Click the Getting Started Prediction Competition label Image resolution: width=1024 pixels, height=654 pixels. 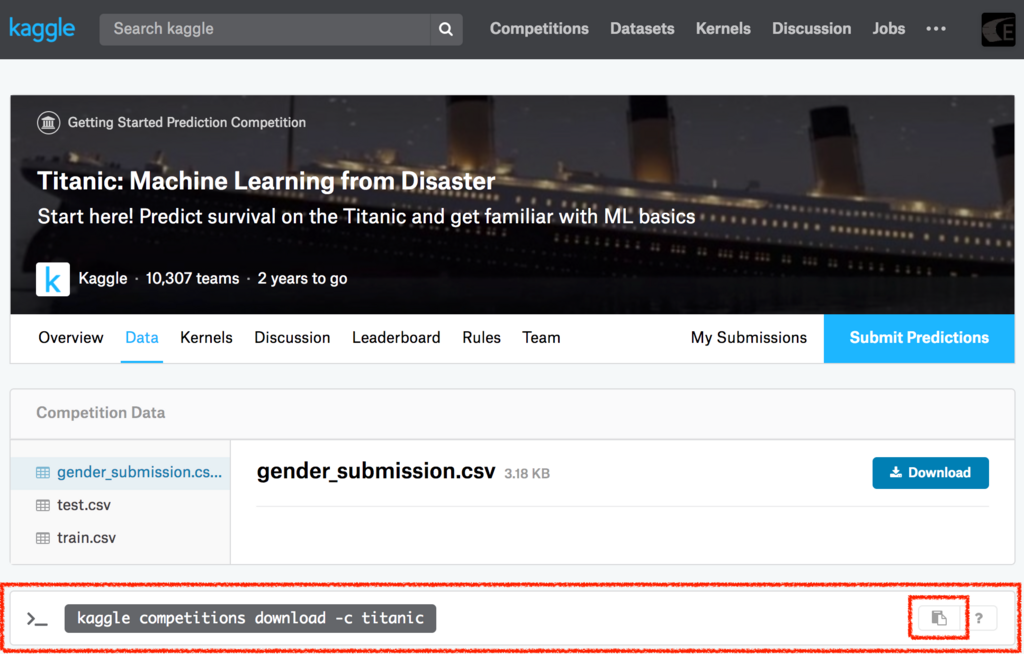tap(187, 122)
